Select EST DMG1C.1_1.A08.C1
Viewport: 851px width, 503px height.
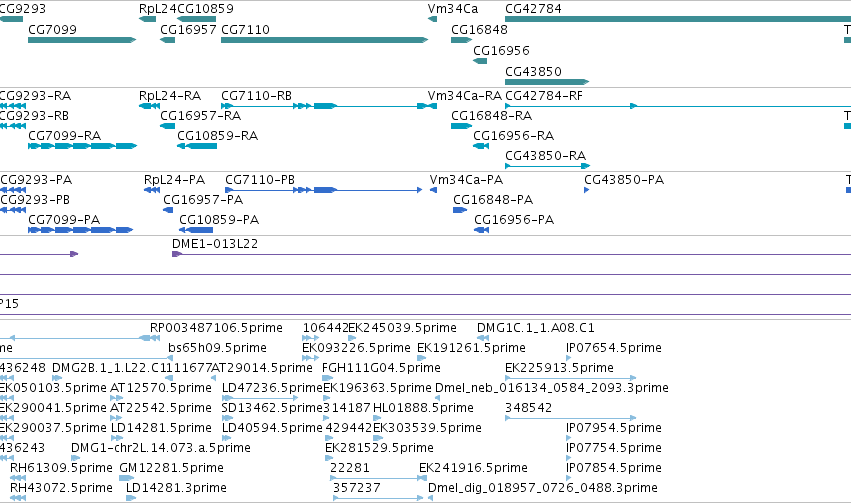(x=536, y=328)
